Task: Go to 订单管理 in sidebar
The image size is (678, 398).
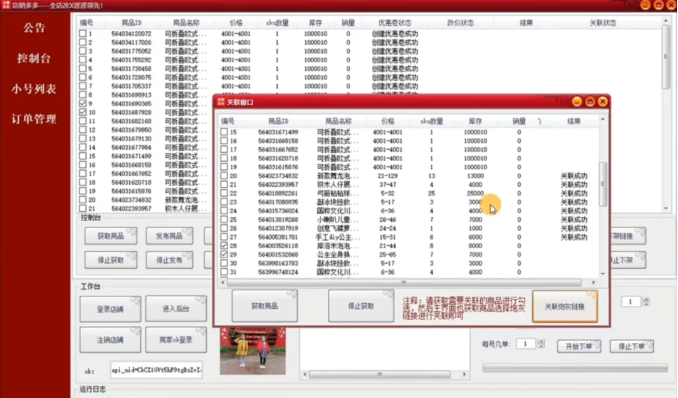Action: pos(34,119)
